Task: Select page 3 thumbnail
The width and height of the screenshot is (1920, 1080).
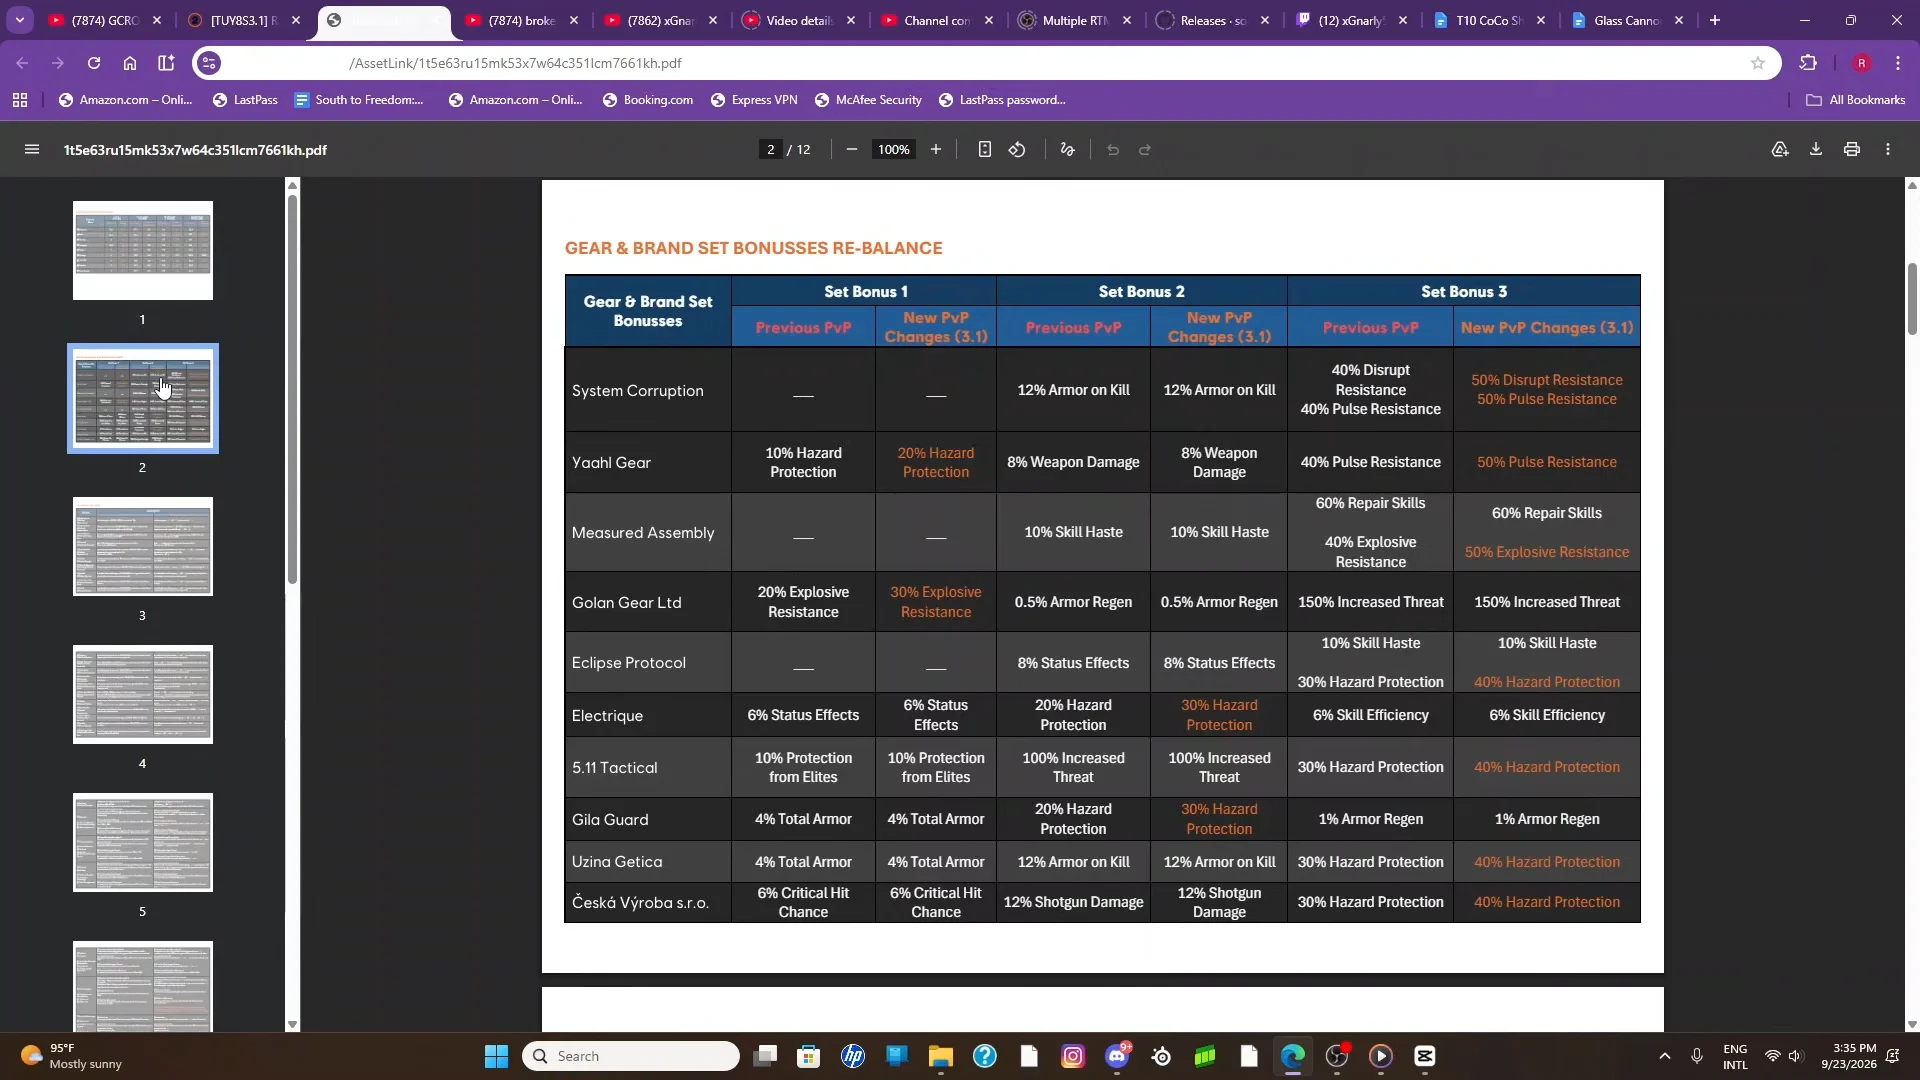Action: tap(143, 546)
